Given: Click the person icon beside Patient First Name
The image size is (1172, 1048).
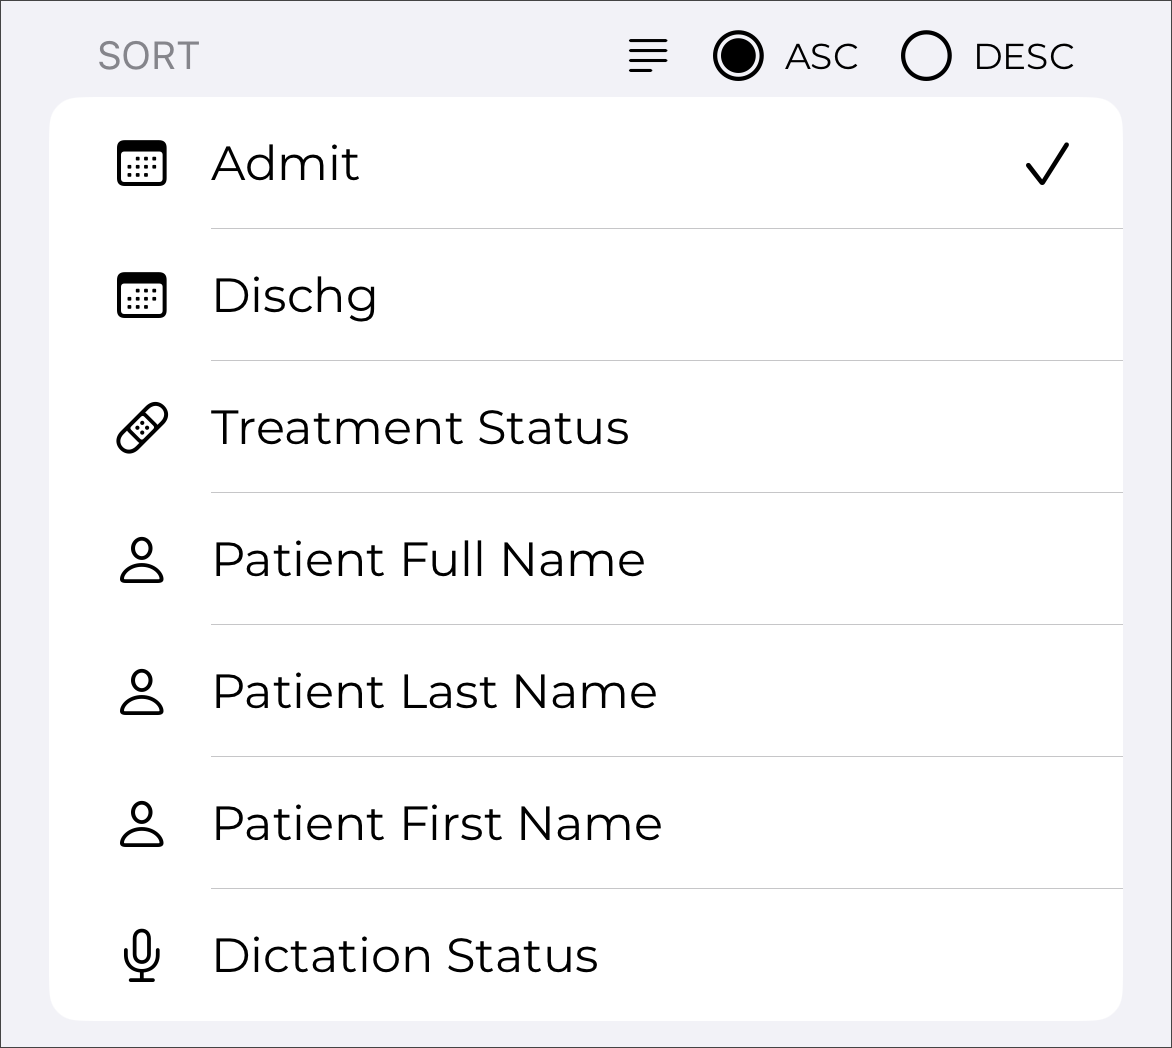Looking at the screenshot, I should pos(142,824).
